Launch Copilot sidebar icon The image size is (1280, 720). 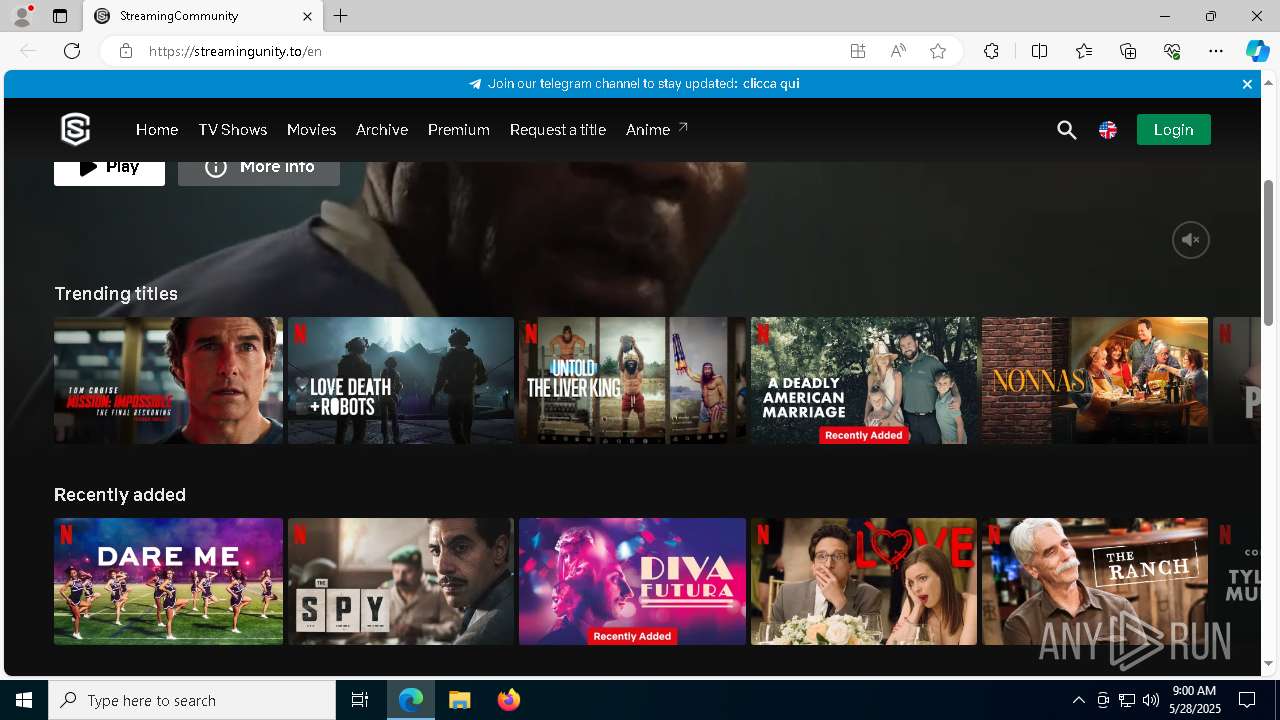1257,51
